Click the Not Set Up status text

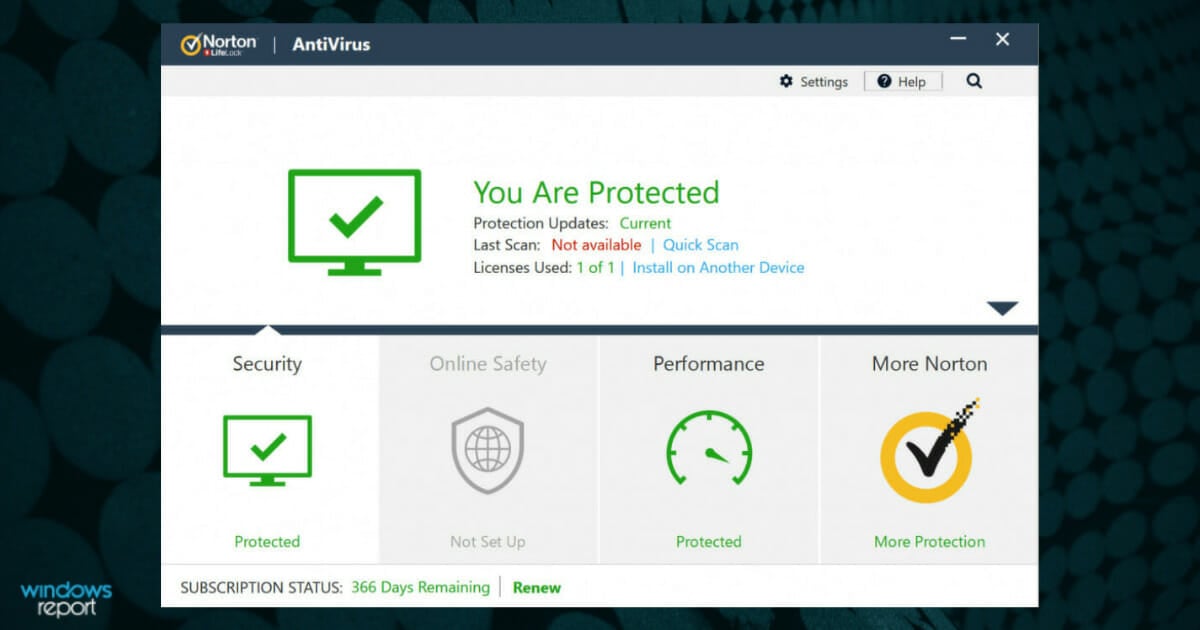[488, 542]
